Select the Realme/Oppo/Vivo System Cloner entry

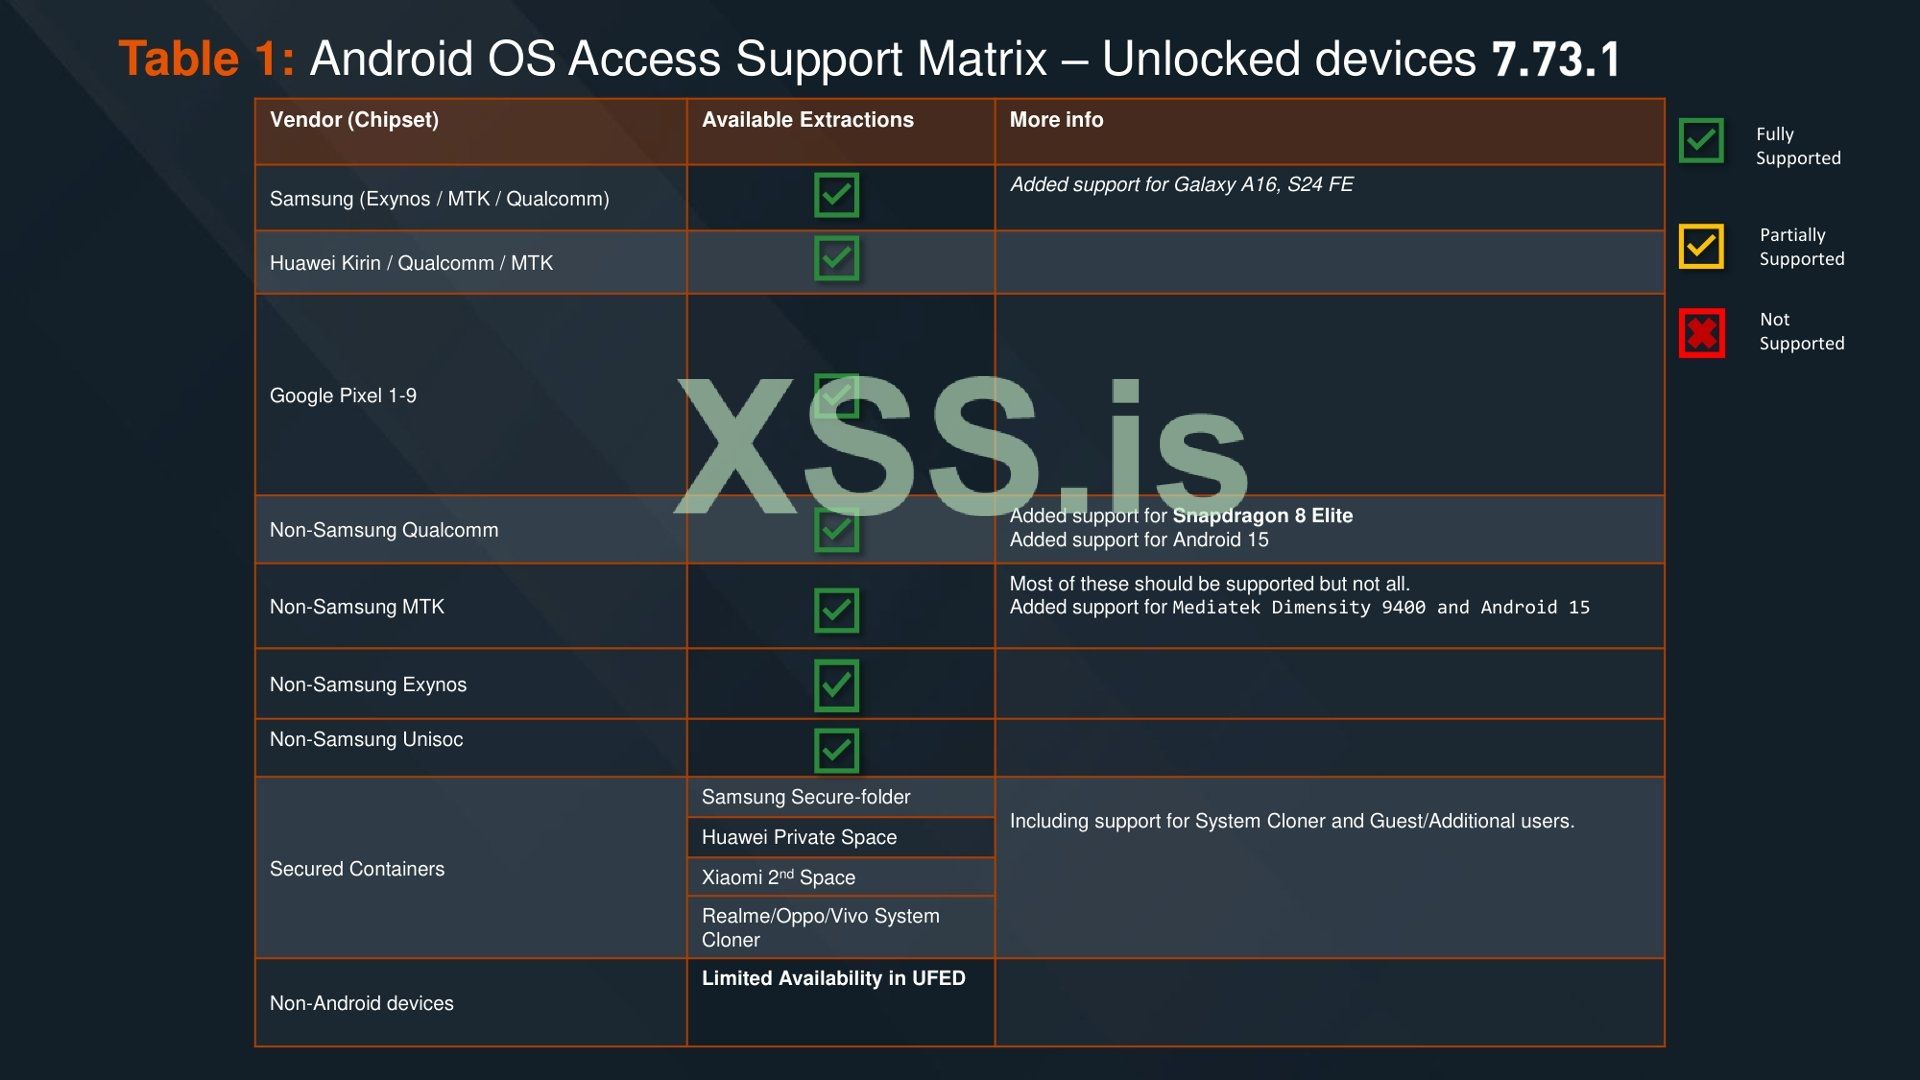pyautogui.click(x=820, y=927)
